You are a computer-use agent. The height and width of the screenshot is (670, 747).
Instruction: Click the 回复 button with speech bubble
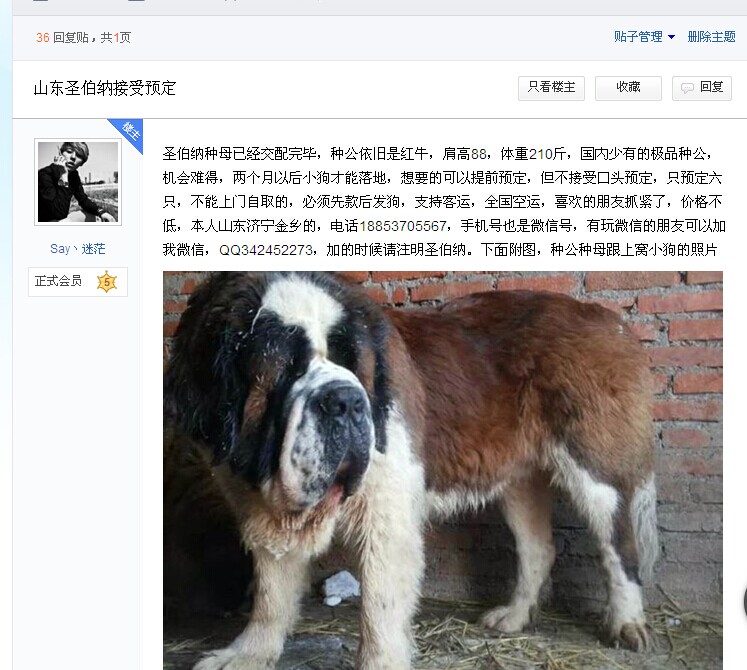coord(701,88)
